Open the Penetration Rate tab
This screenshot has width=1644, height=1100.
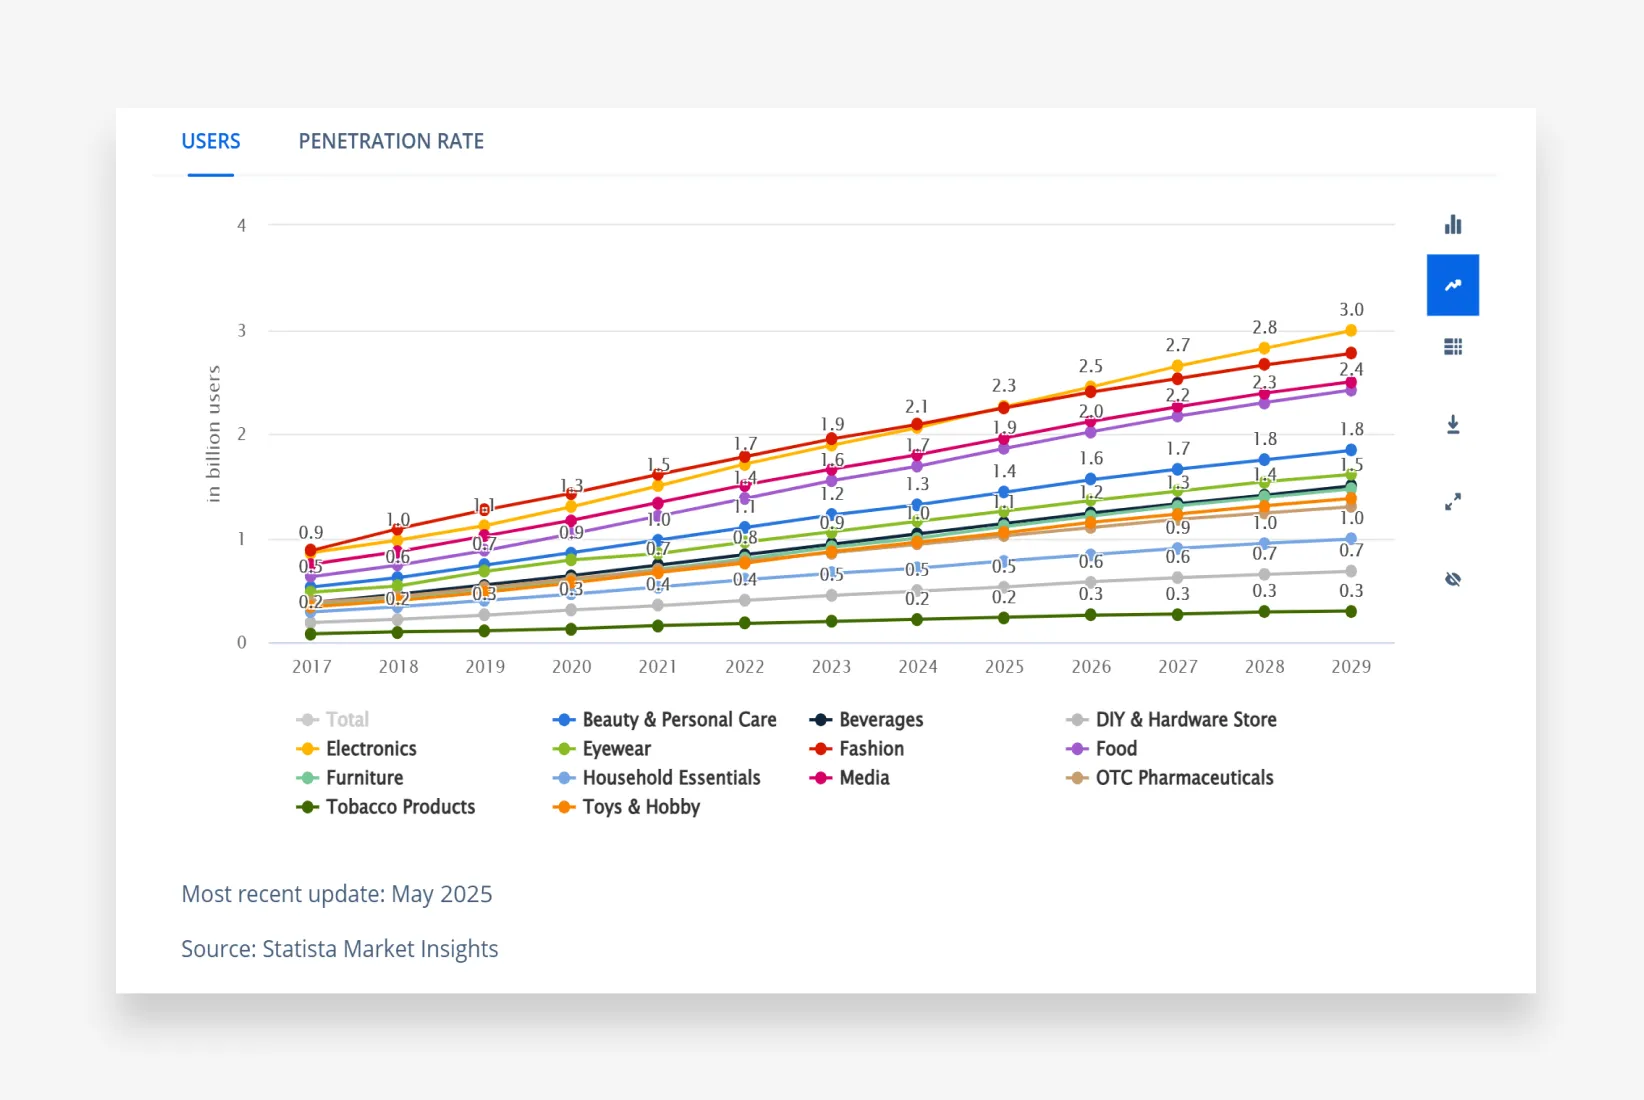coord(391,142)
